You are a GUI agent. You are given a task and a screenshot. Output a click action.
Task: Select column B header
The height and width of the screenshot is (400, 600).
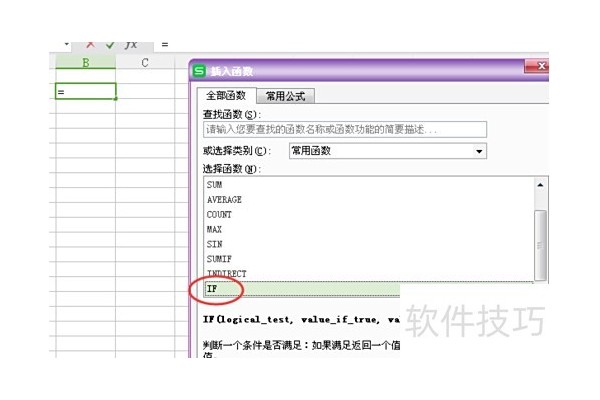coord(86,62)
